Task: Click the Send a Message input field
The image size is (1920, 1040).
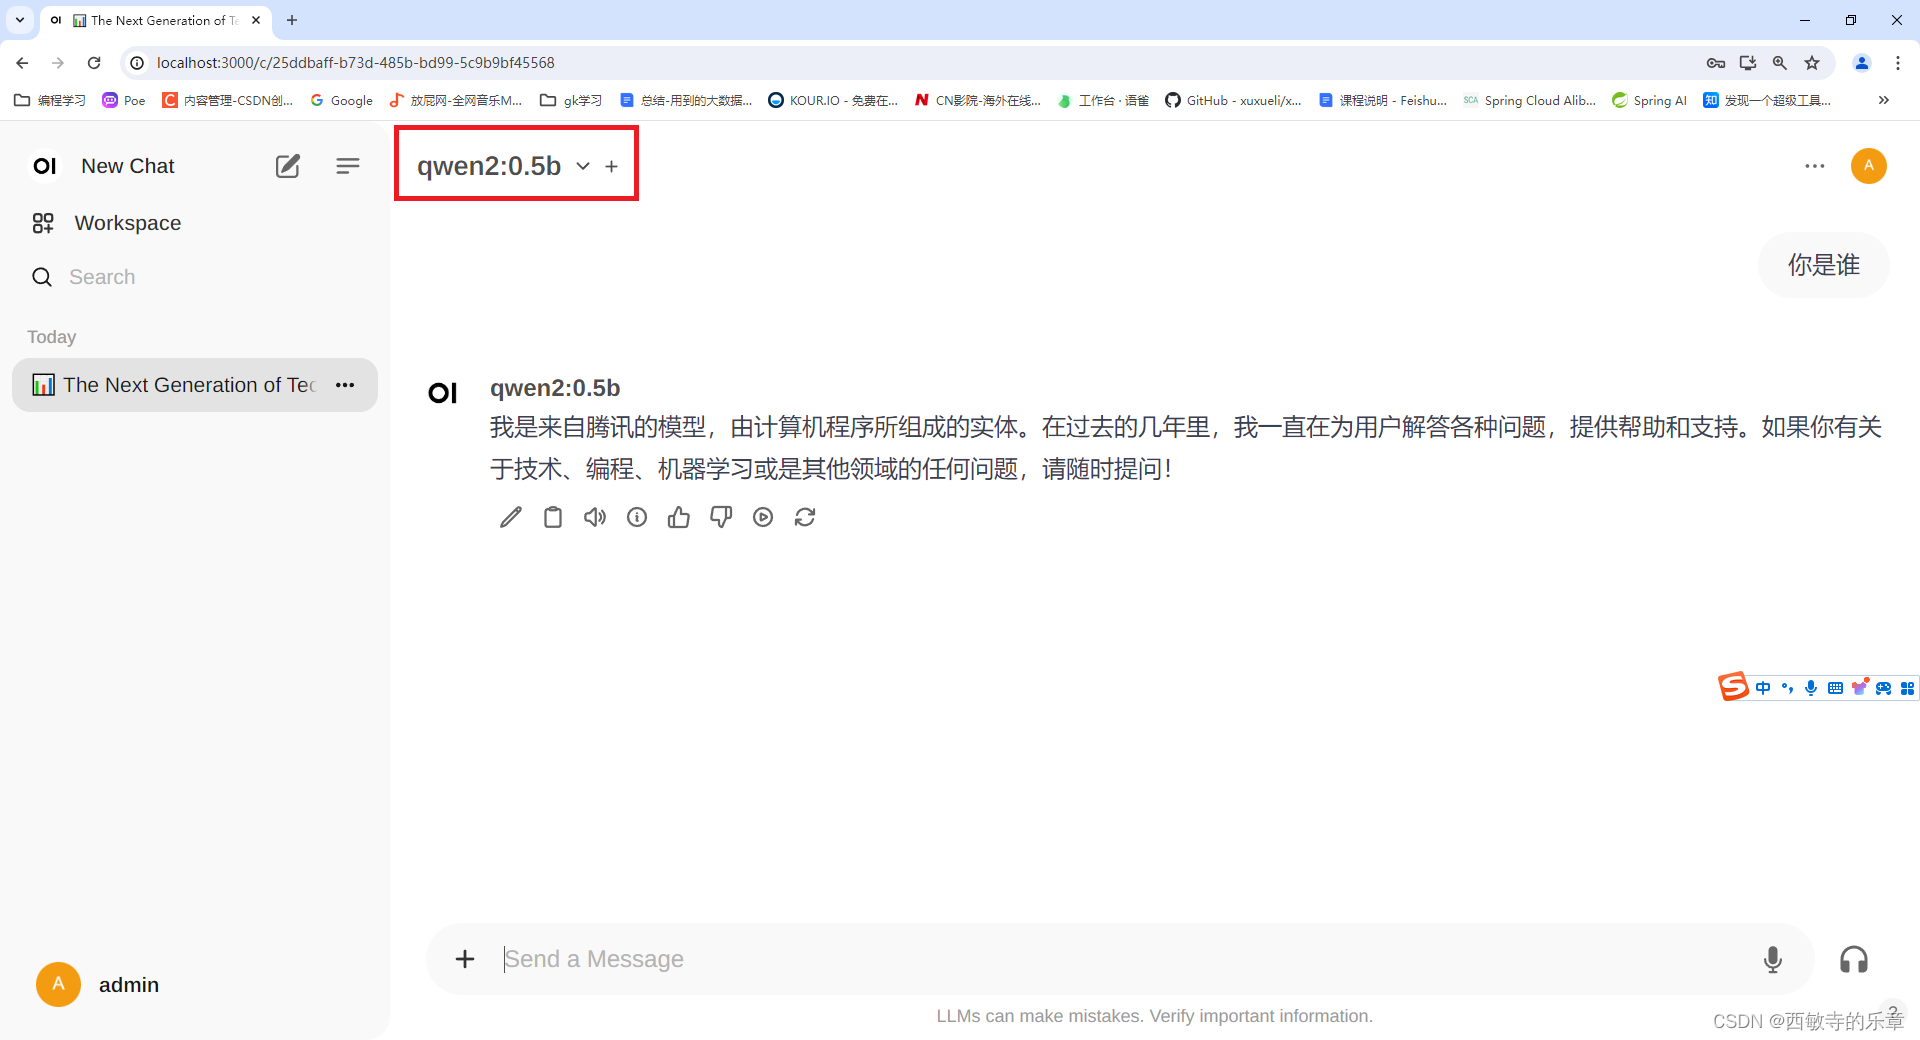Action: click(900, 958)
